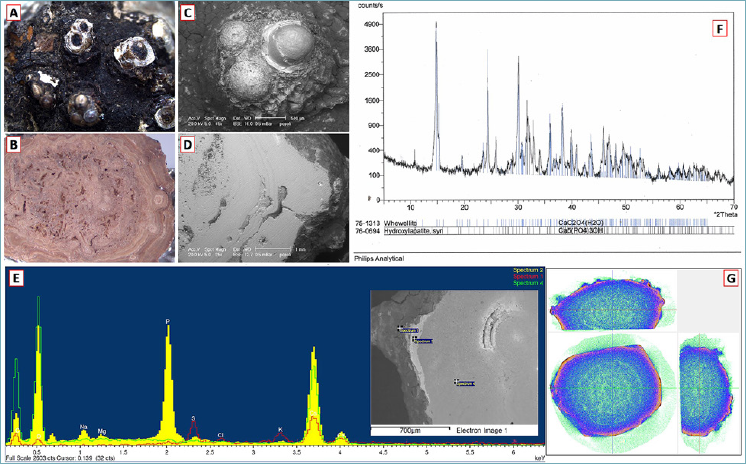This screenshot has width=746, height=464.
Task: Click the K peak label
Action: 280,430
